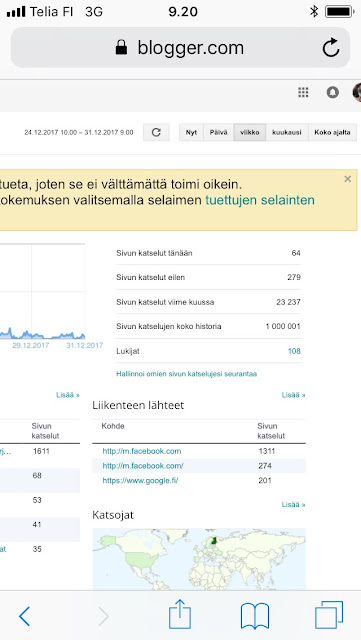
Task: Click the 'Sivun katselut eilen' row label
Action: (150, 277)
